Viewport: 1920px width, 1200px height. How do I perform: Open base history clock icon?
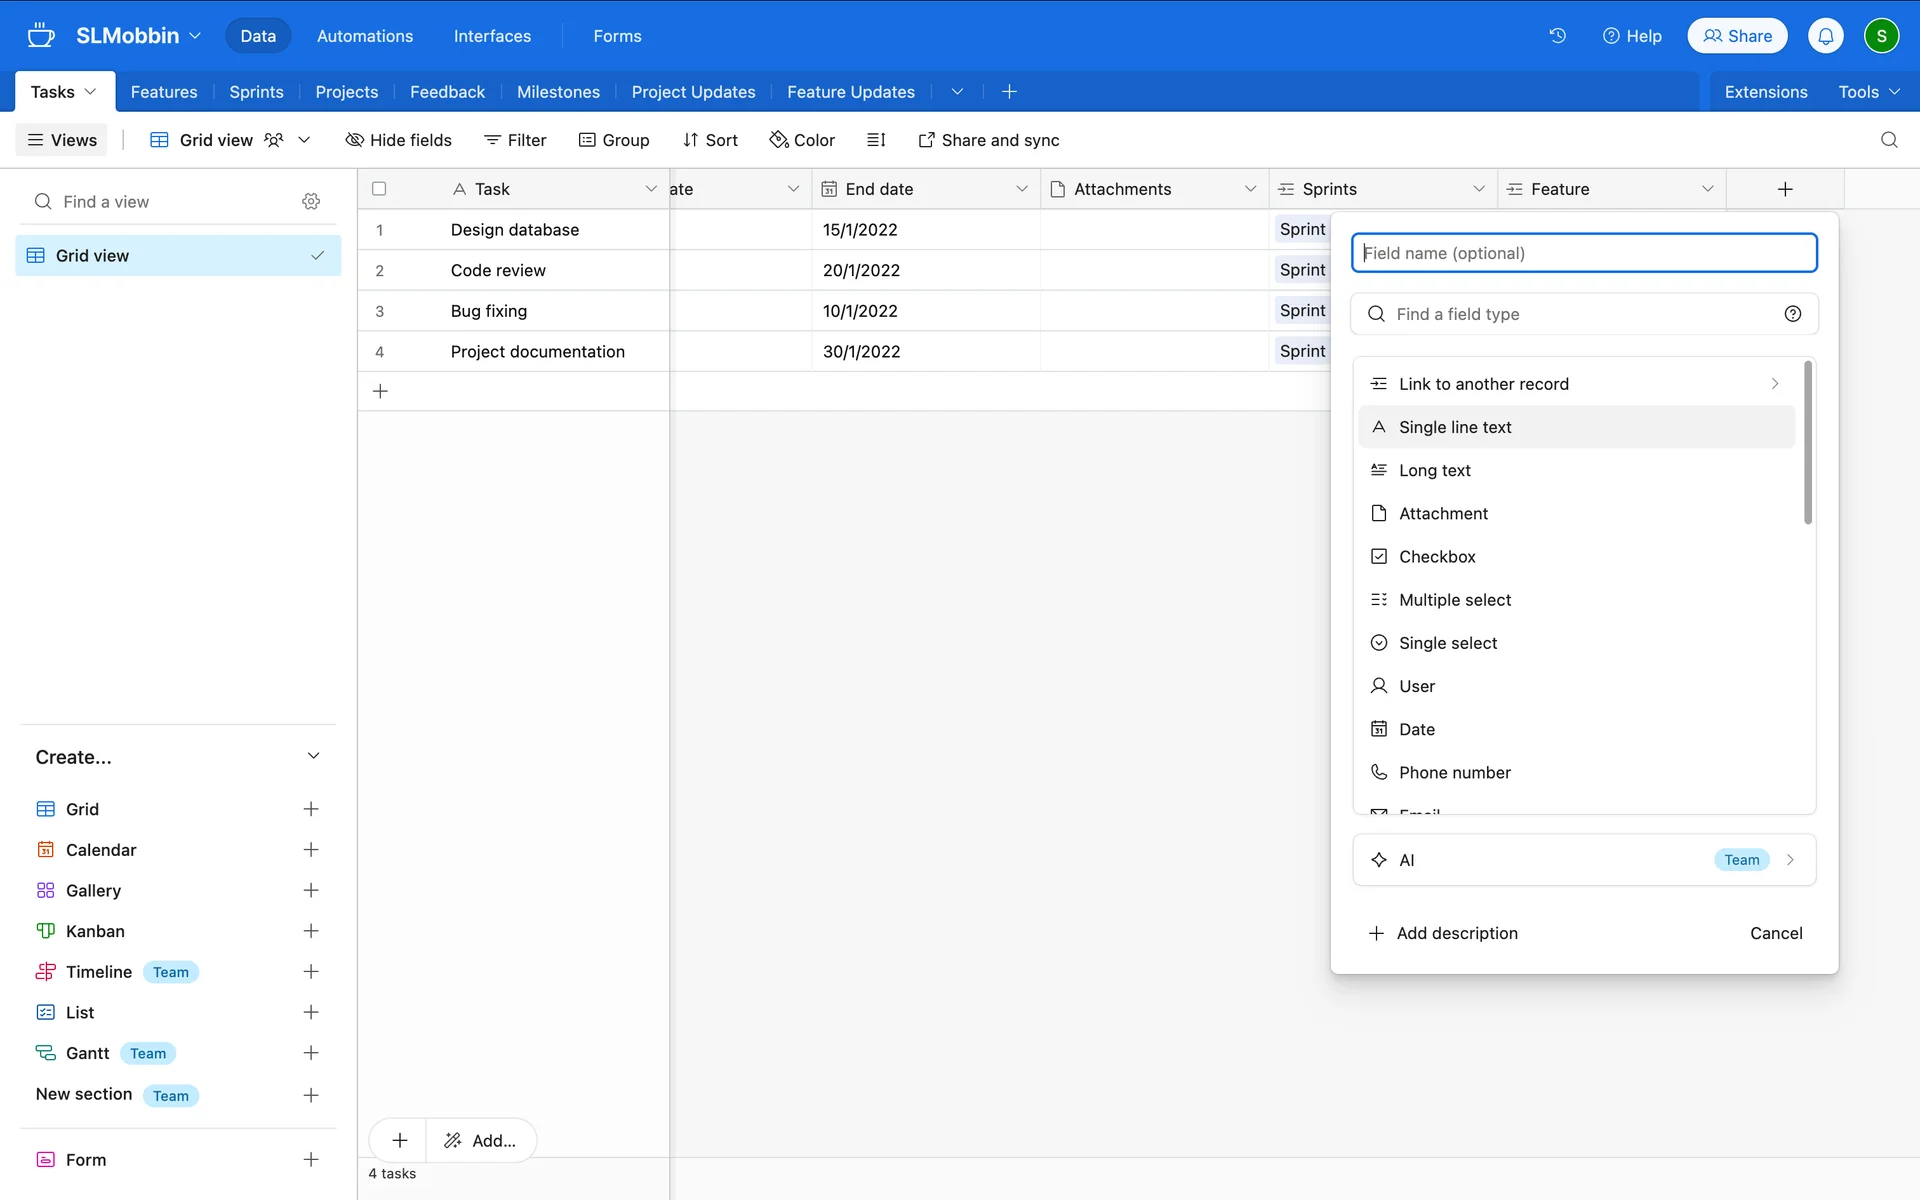[1557, 36]
